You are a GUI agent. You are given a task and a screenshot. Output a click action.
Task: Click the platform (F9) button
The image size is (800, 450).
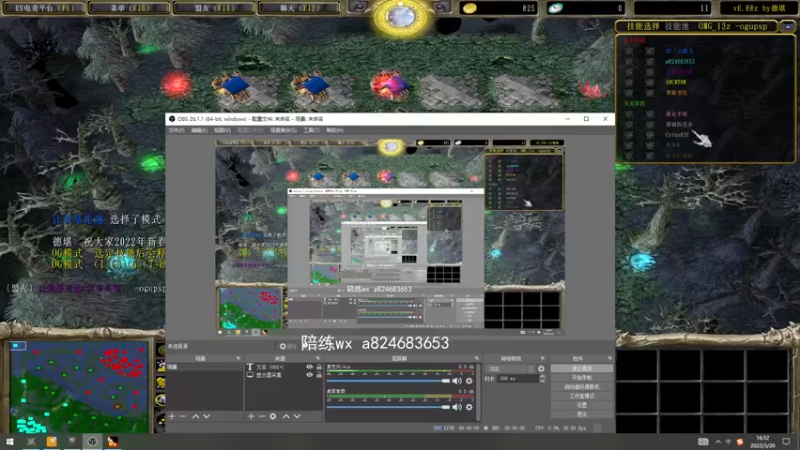43,8
